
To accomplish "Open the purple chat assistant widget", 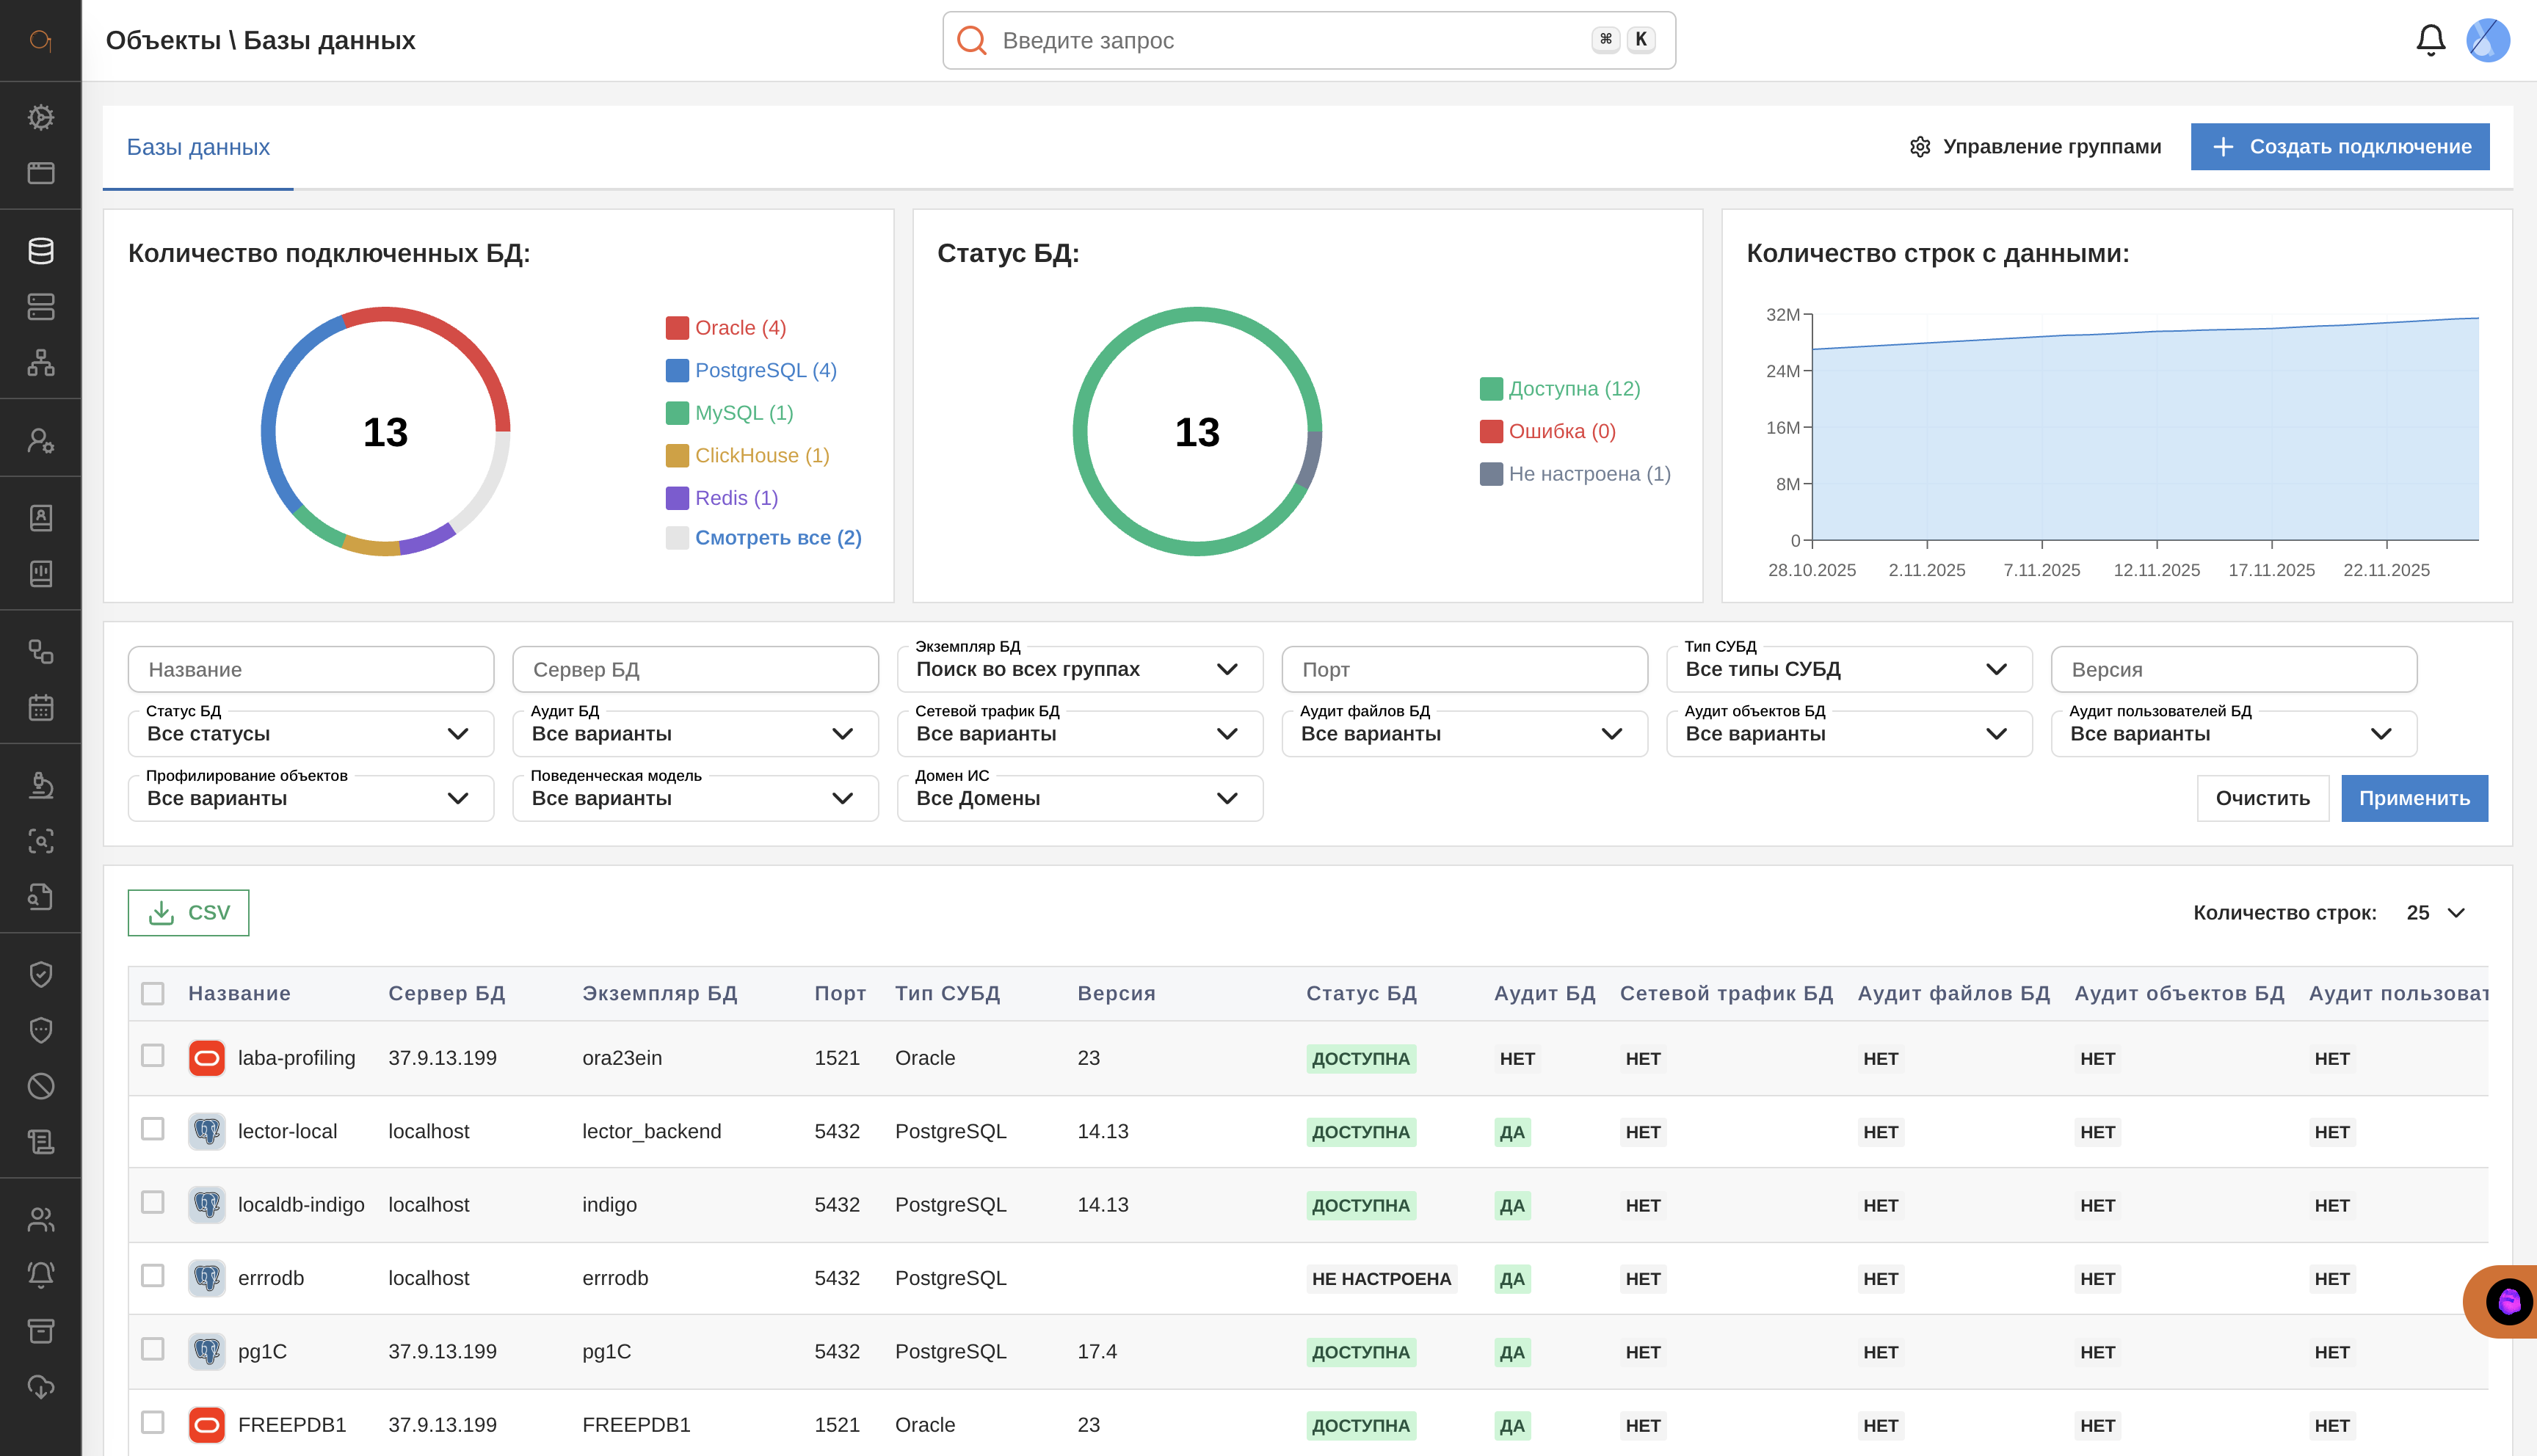I will tap(2508, 1301).
